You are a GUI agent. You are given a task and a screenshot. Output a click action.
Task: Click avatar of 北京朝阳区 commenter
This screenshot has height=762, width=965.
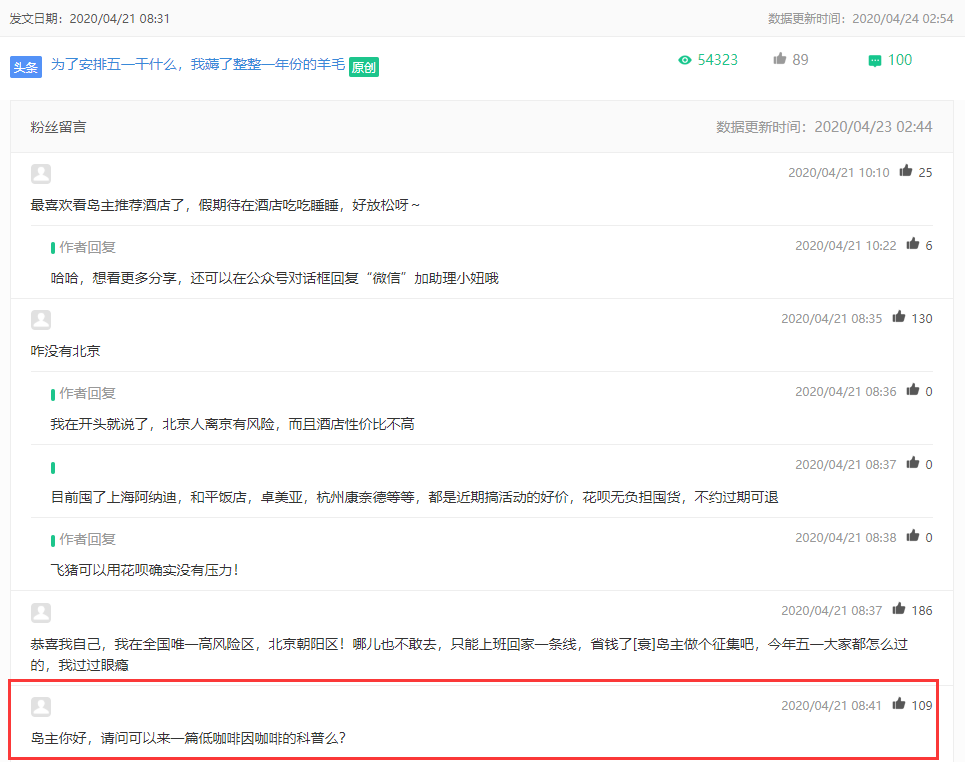41,612
